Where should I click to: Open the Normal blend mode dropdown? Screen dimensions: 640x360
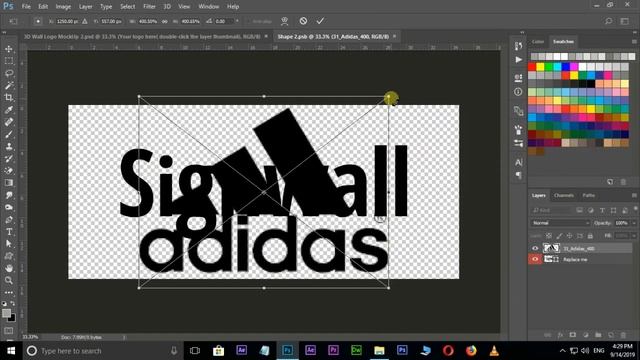(560, 223)
